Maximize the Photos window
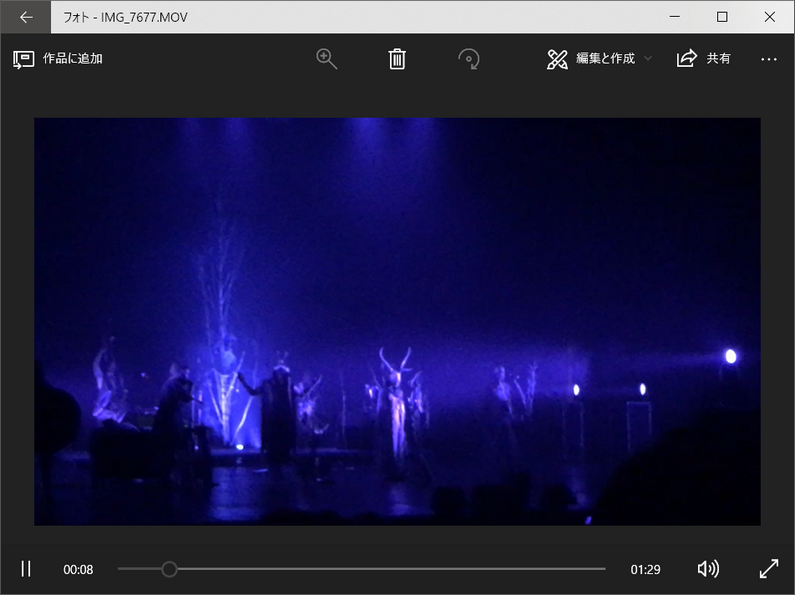This screenshot has width=795, height=595. [x=722, y=17]
